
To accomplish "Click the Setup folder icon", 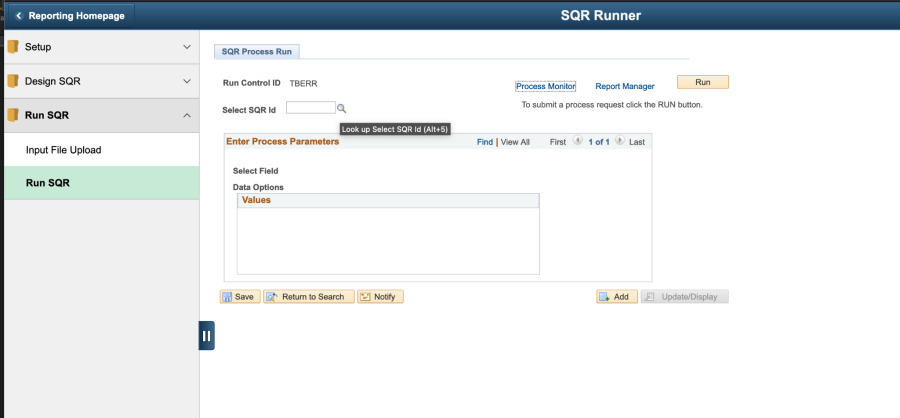I will pyautogui.click(x=13, y=47).
